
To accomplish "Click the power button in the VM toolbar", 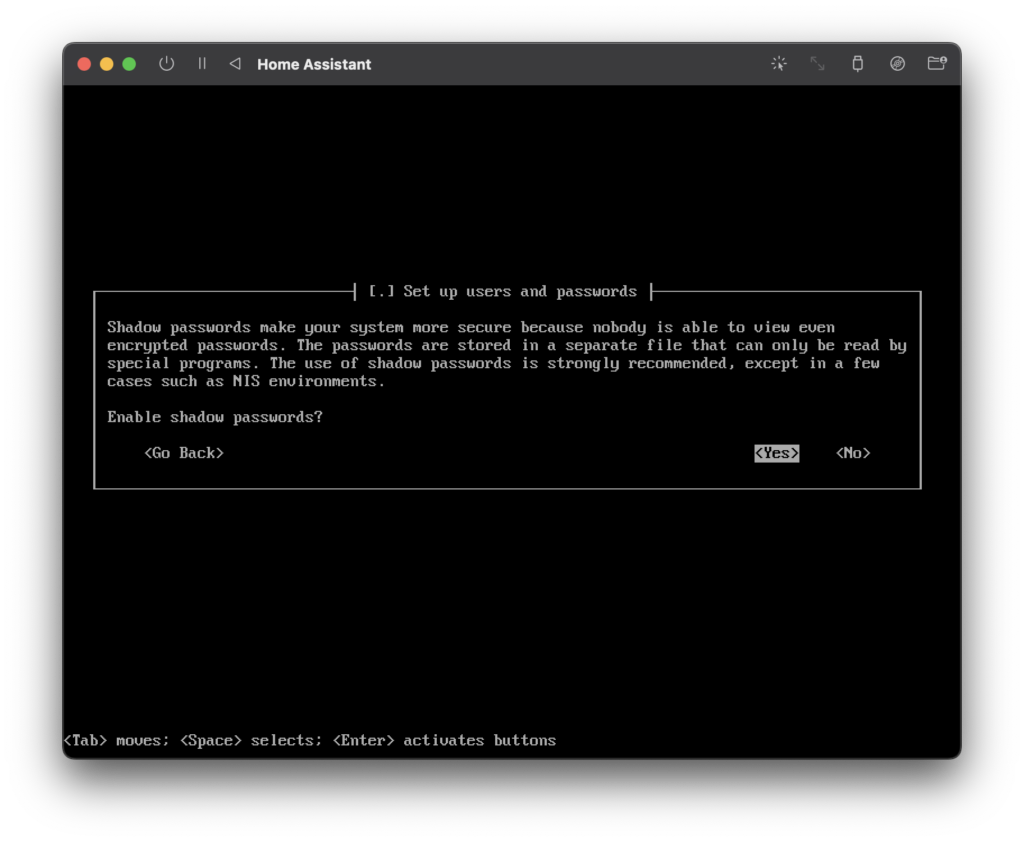I will tap(167, 64).
